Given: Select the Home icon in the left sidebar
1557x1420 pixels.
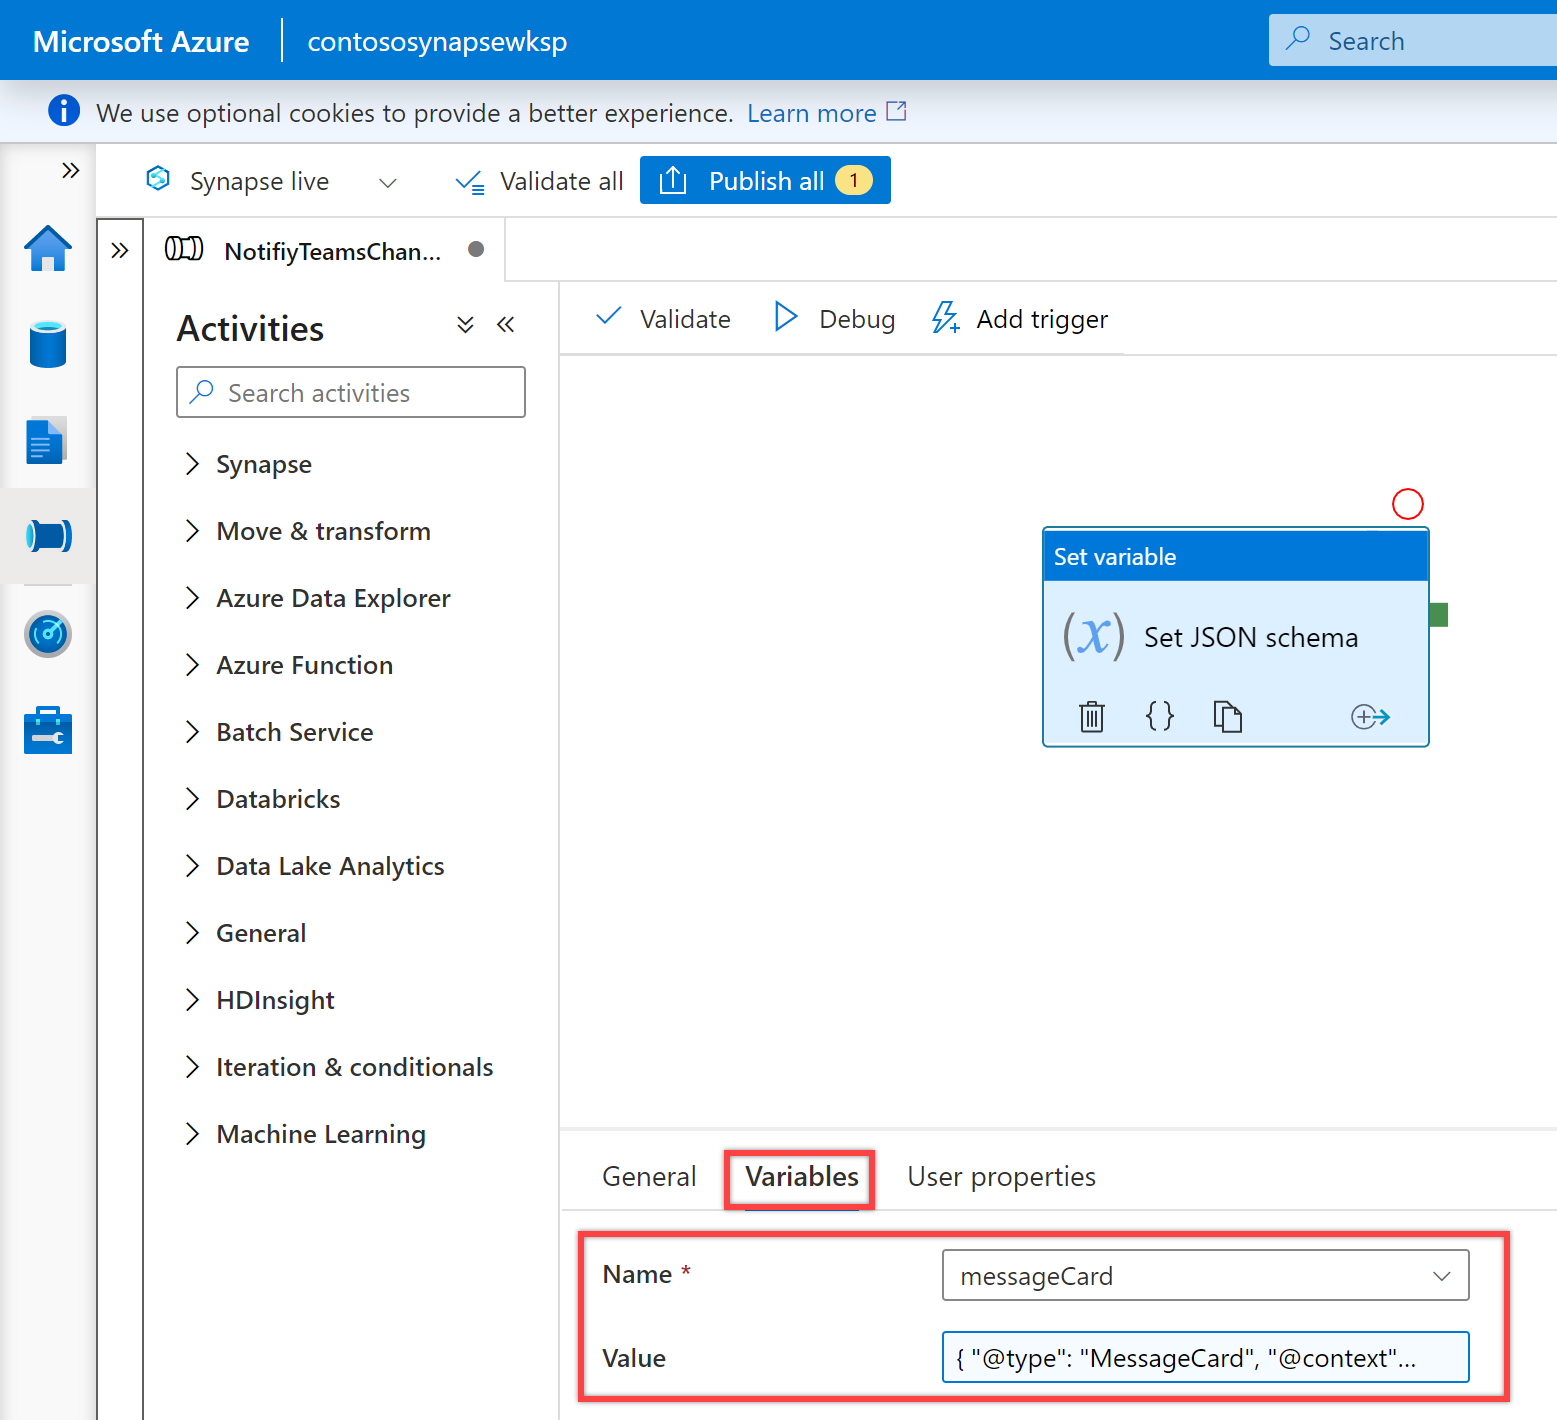Looking at the screenshot, I should pyautogui.click(x=47, y=249).
